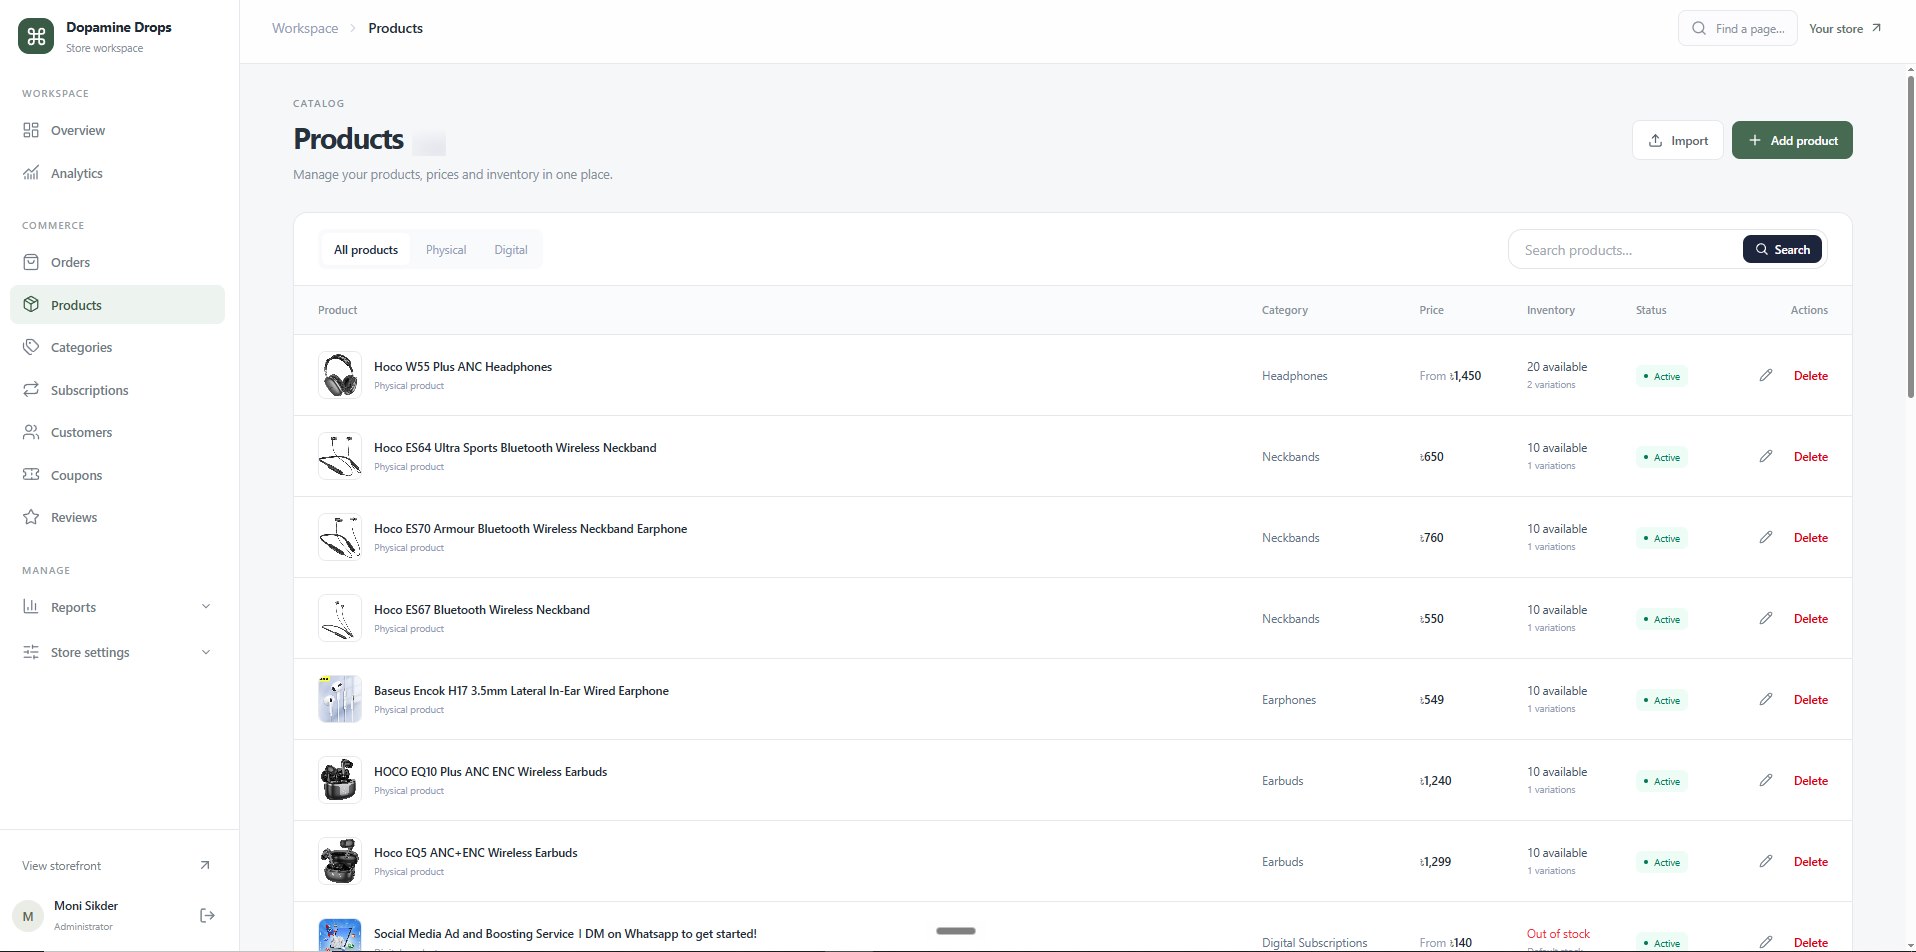Switch to the Digital tab
This screenshot has width=1916, height=952.
pyautogui.click(x=510, y=250)
